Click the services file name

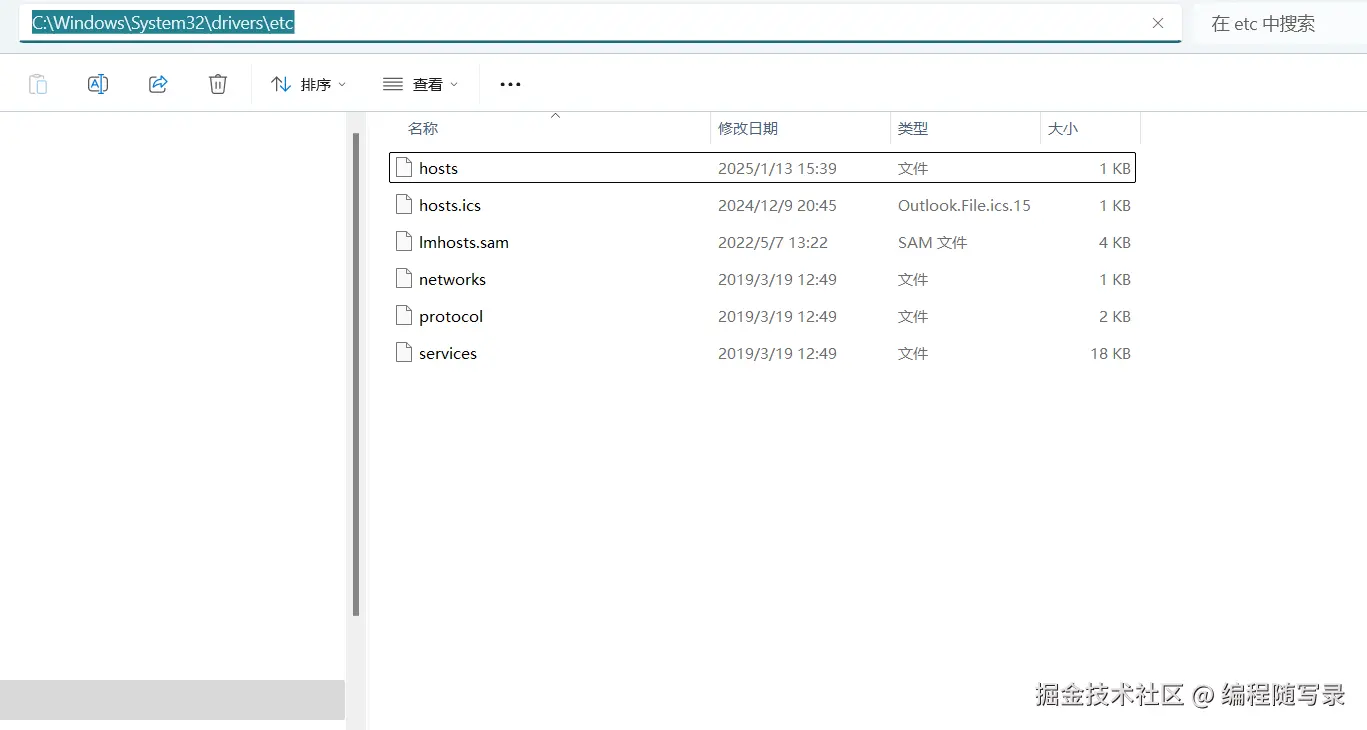coord(448,353)
